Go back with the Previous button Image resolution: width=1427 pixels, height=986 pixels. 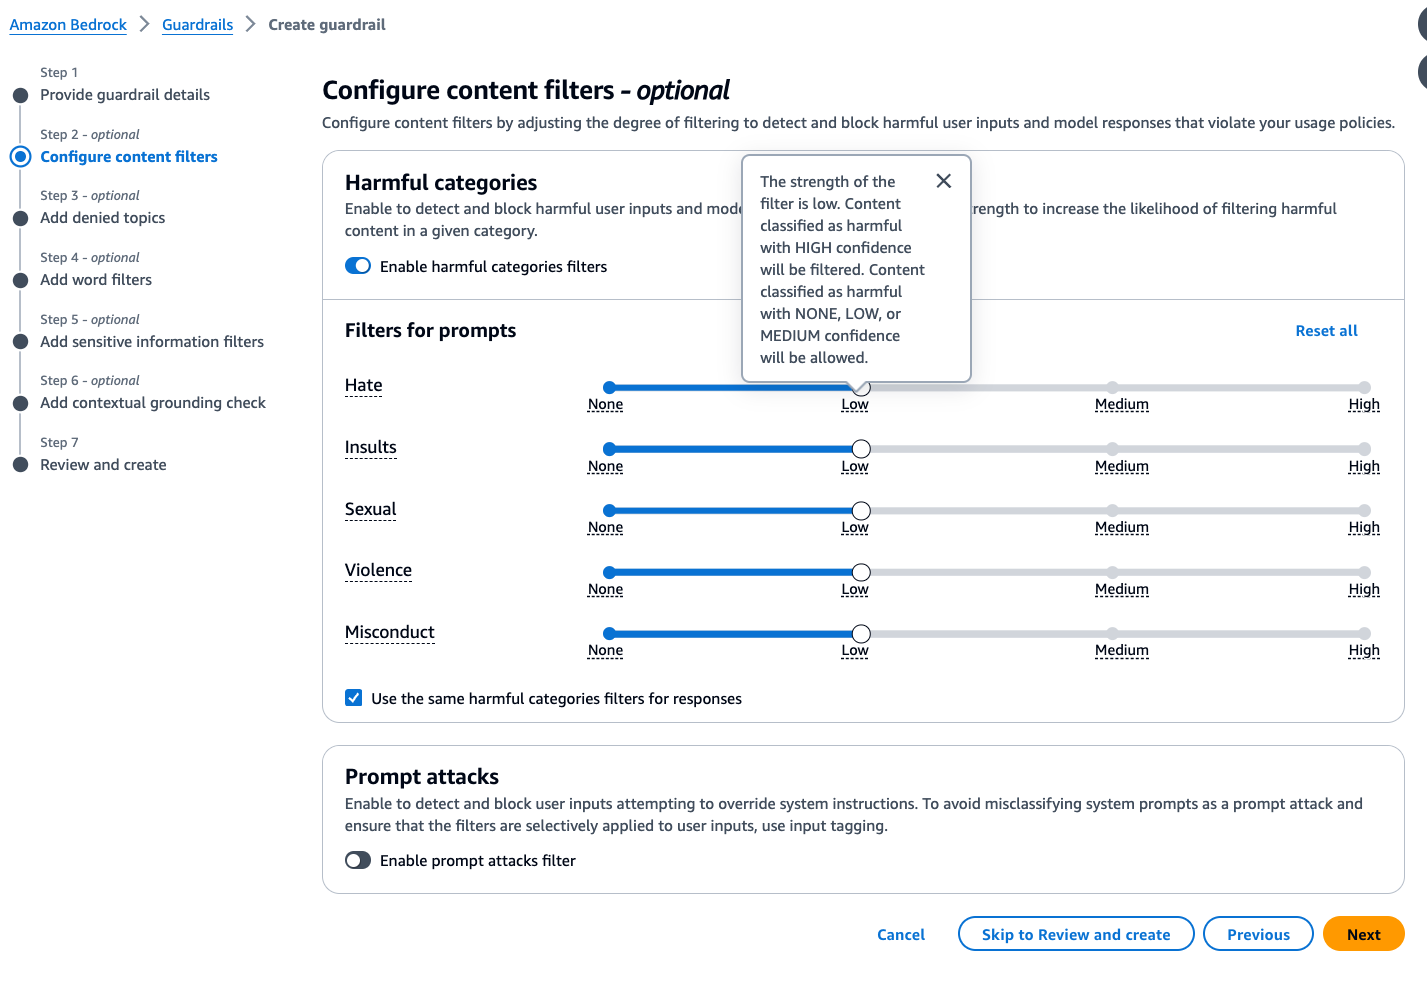[x=1258, y=934]
